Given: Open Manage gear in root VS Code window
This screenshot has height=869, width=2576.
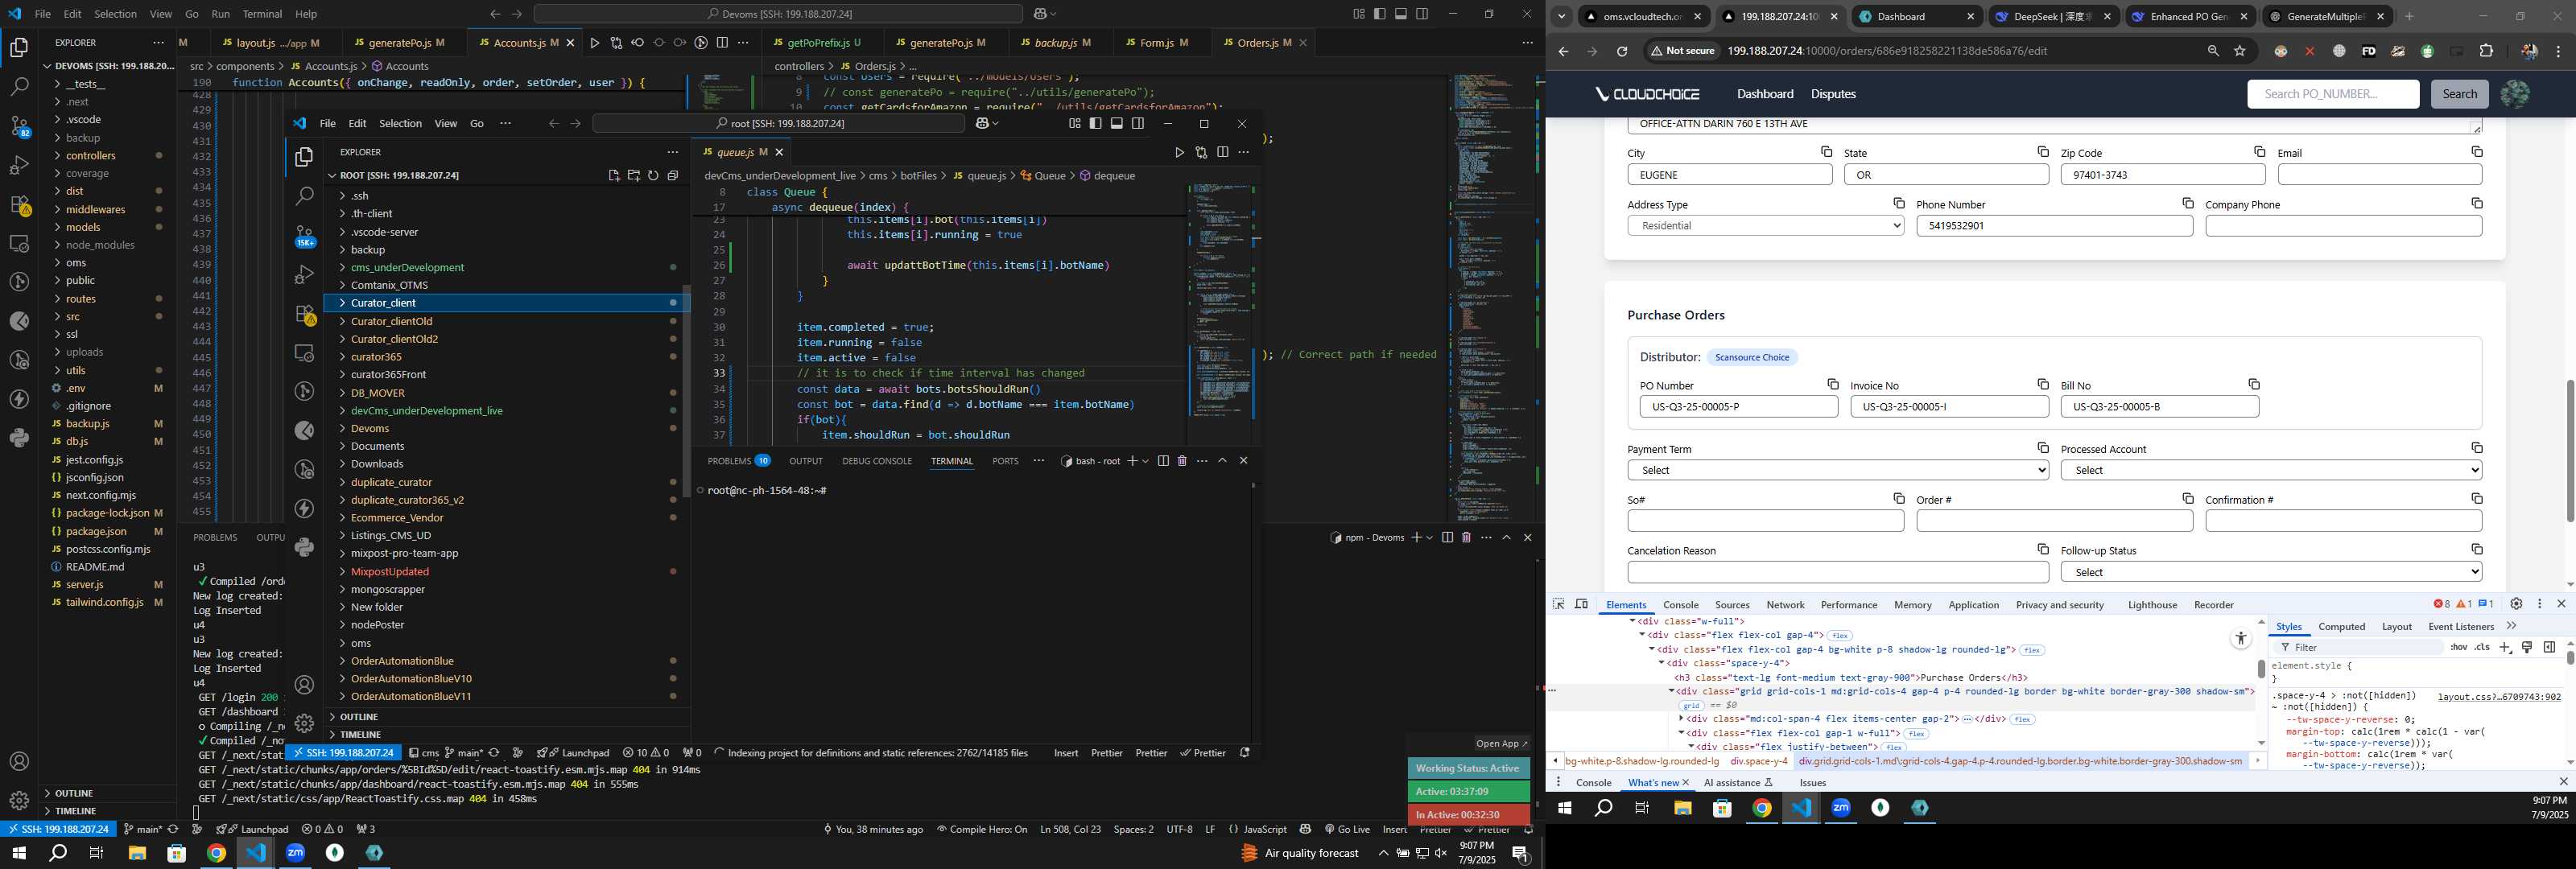Looking at the screenshot, I should pos(305,722).
